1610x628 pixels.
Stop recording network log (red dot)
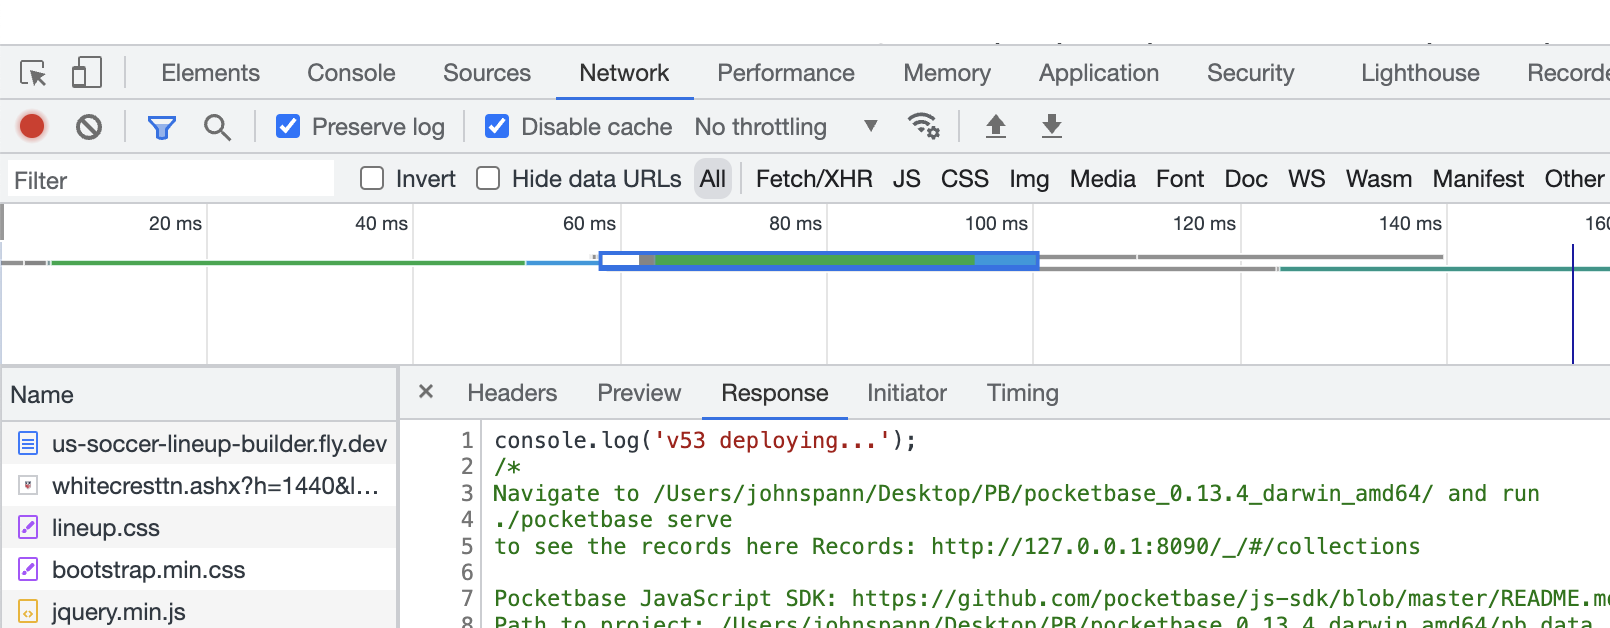(32, 127)
